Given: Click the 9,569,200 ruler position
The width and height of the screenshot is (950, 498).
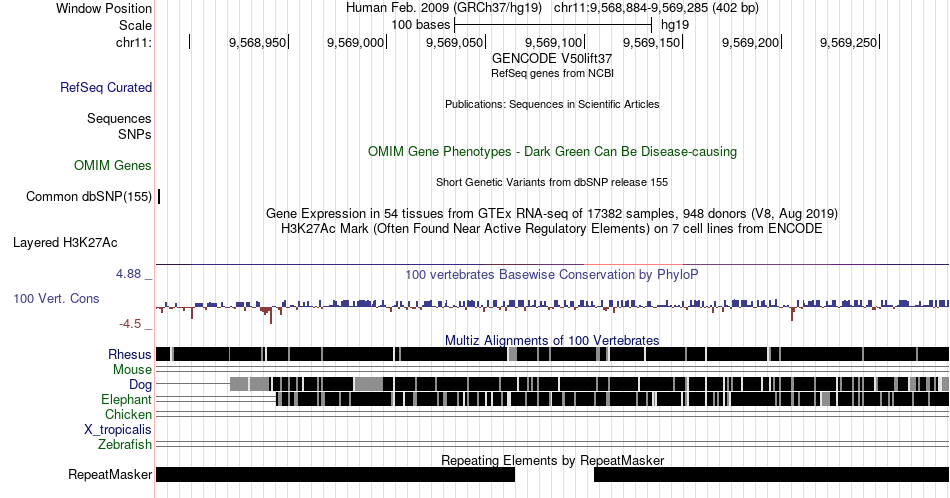Looking at the screenshot, I should [750, 42].
